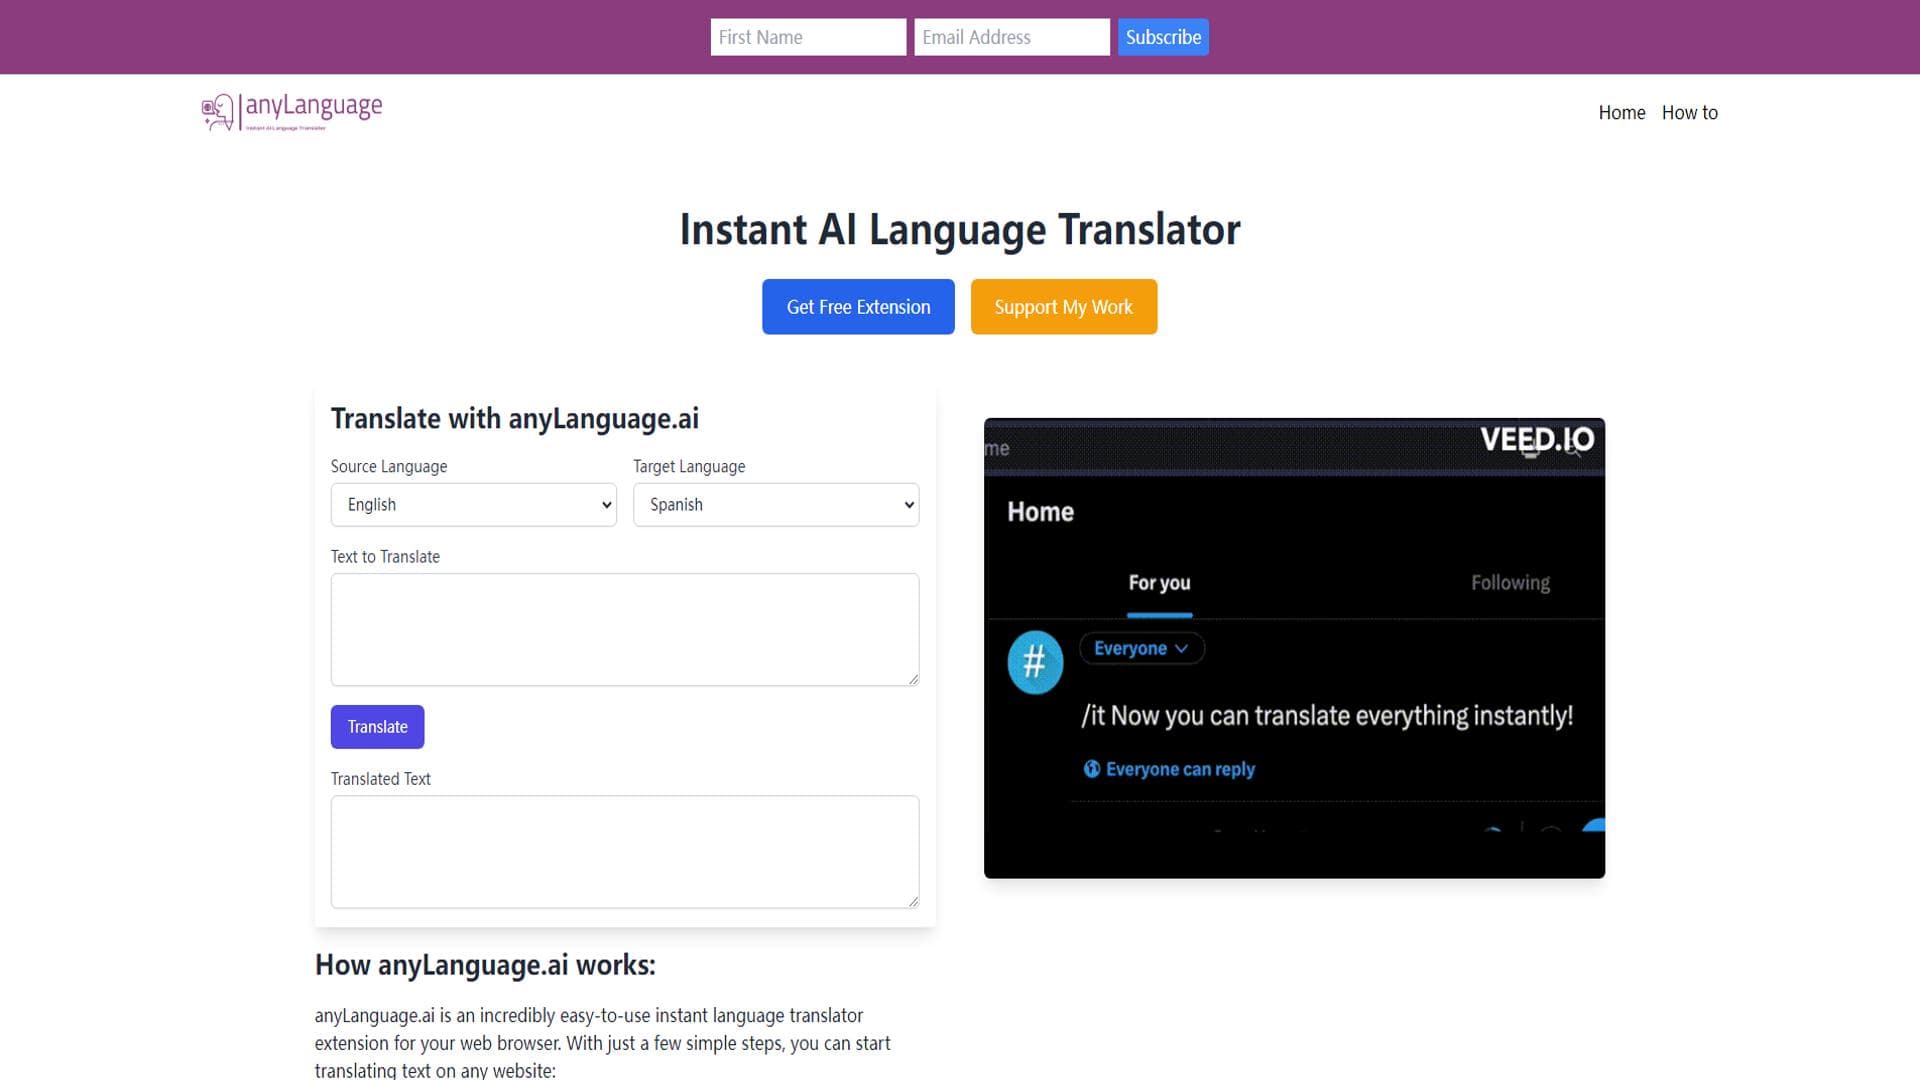
Task: Click the Translated Text output box
Action: (x=624, y=852)
